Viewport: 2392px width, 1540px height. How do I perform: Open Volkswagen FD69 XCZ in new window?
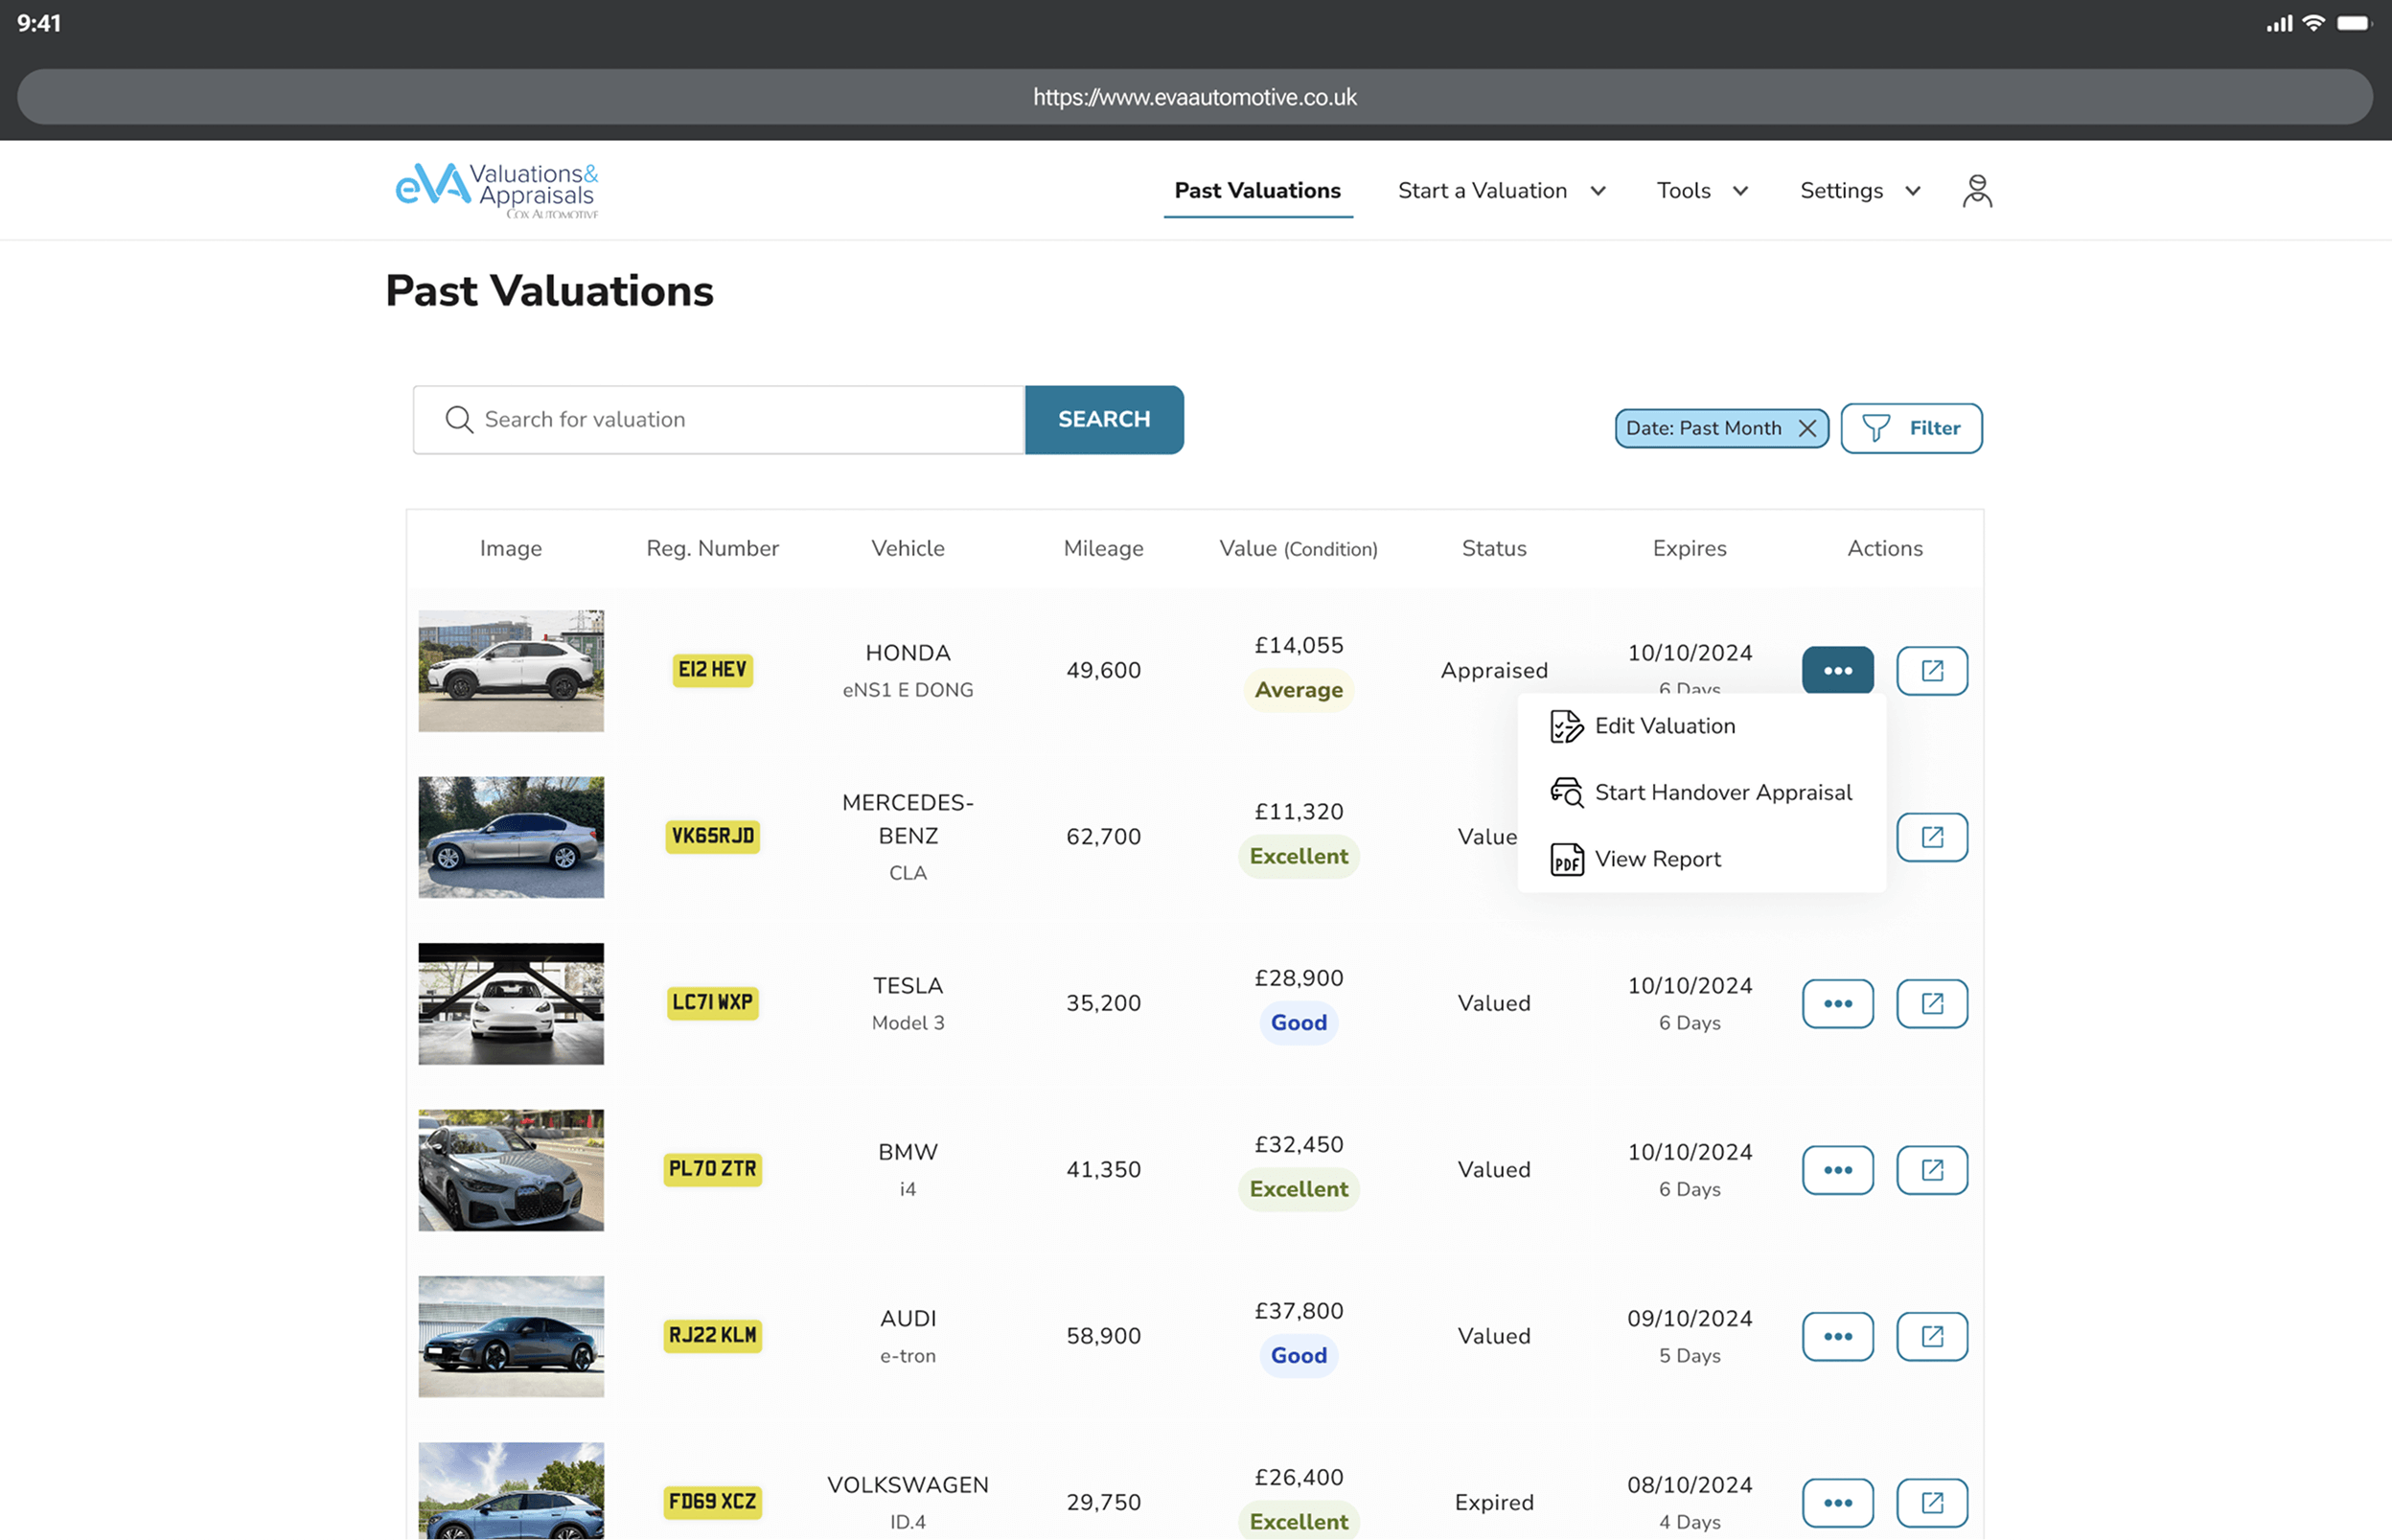[x=1932, y=1502]
